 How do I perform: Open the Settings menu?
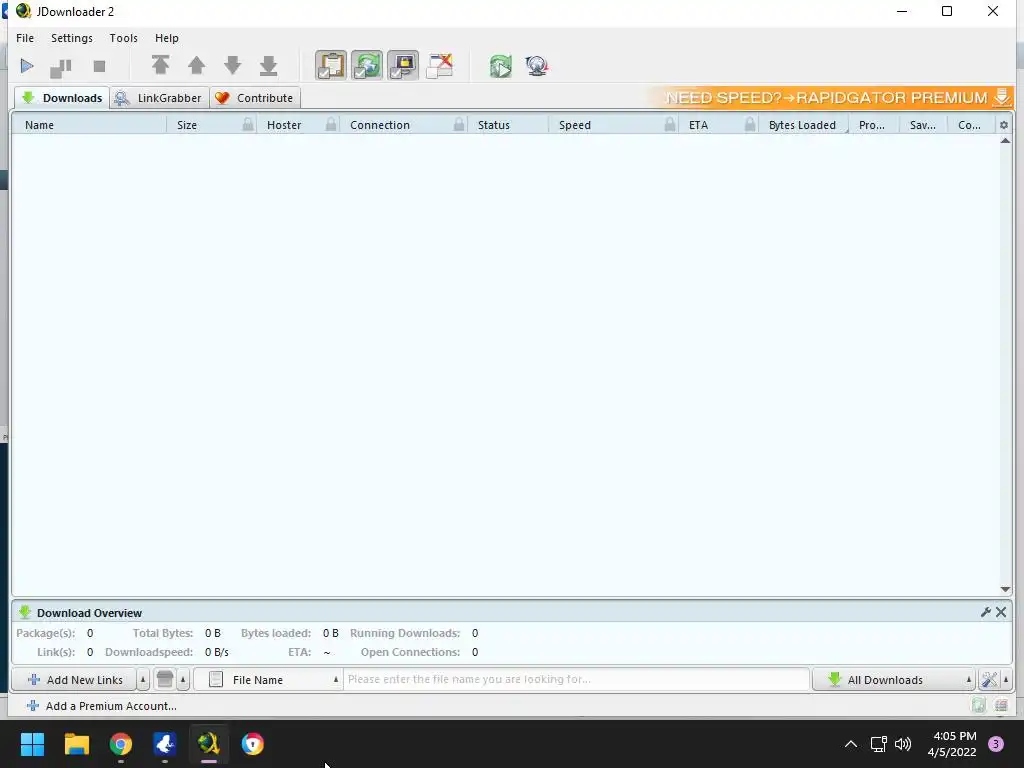pos(72,38)
